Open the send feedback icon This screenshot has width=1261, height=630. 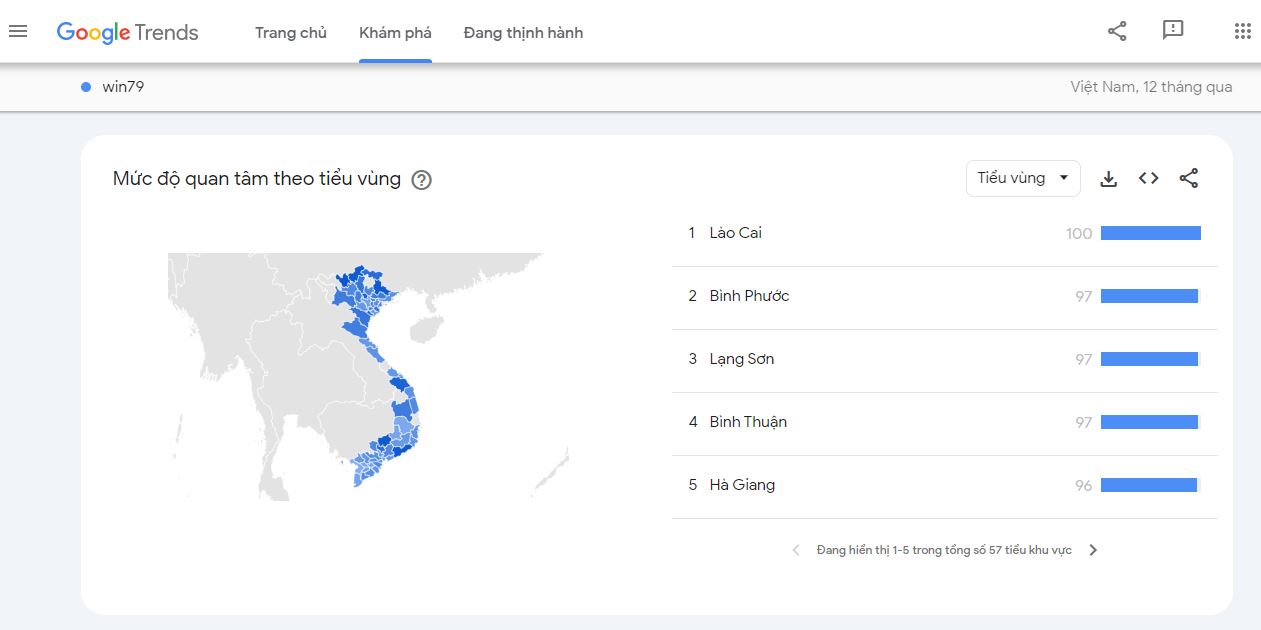click(x=1173, y=31)
